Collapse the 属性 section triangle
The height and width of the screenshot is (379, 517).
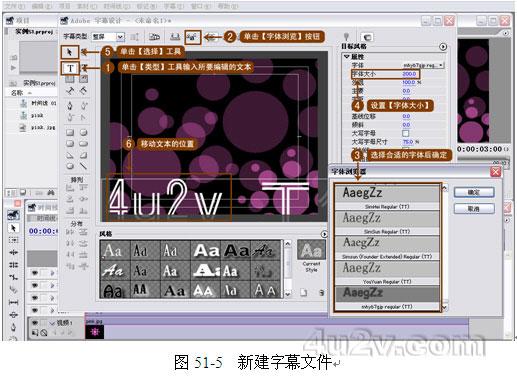pyautogui.click(x=346, y=57)
